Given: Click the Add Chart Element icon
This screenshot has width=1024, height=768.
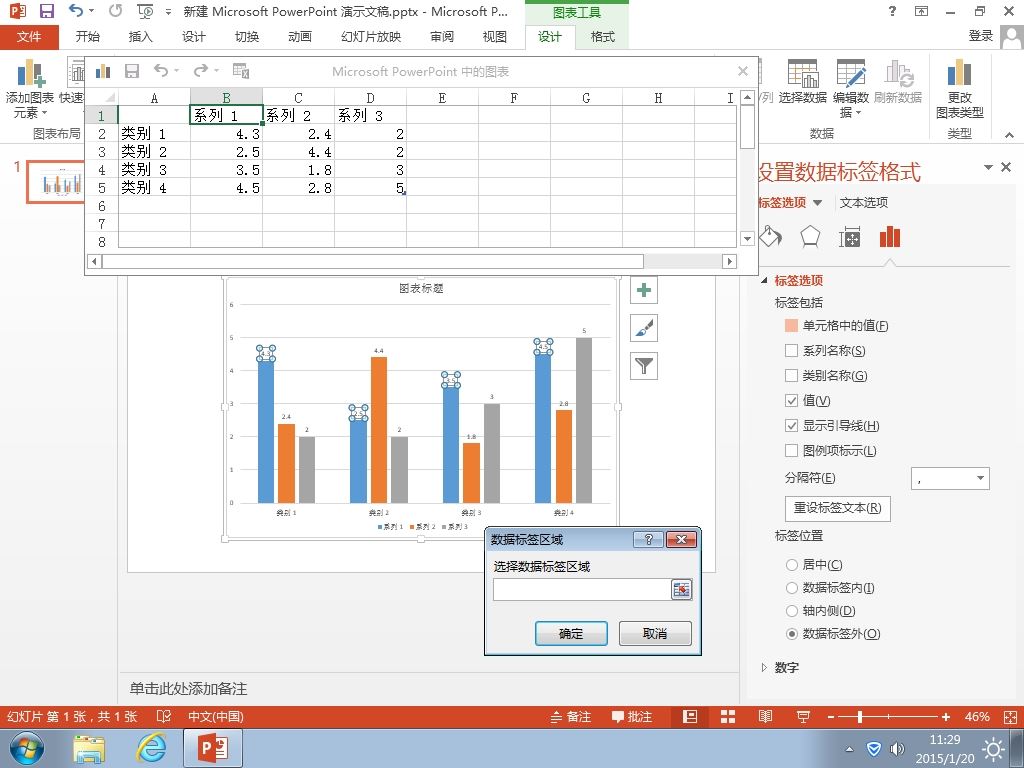Looking at the screenshot, I should coord(30,73).
